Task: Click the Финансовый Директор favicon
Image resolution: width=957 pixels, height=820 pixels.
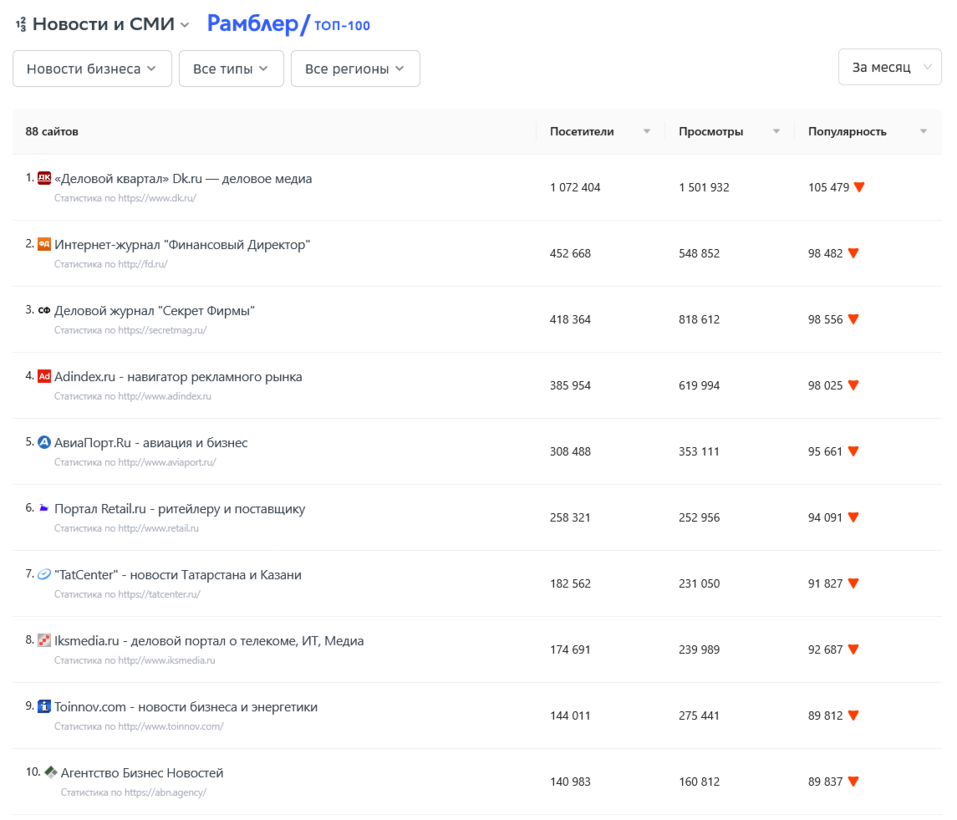Action: pyautogui.click(x=44, y=244)
